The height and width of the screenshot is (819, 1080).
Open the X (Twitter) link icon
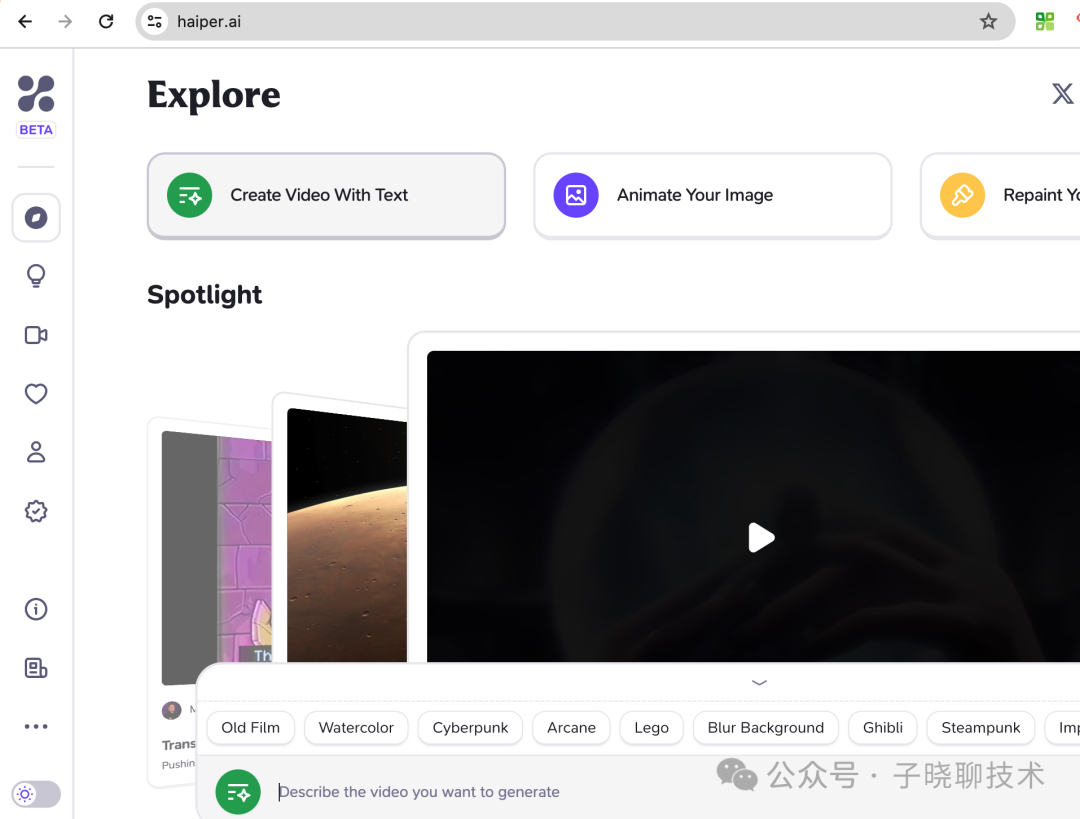(1062, 93)
